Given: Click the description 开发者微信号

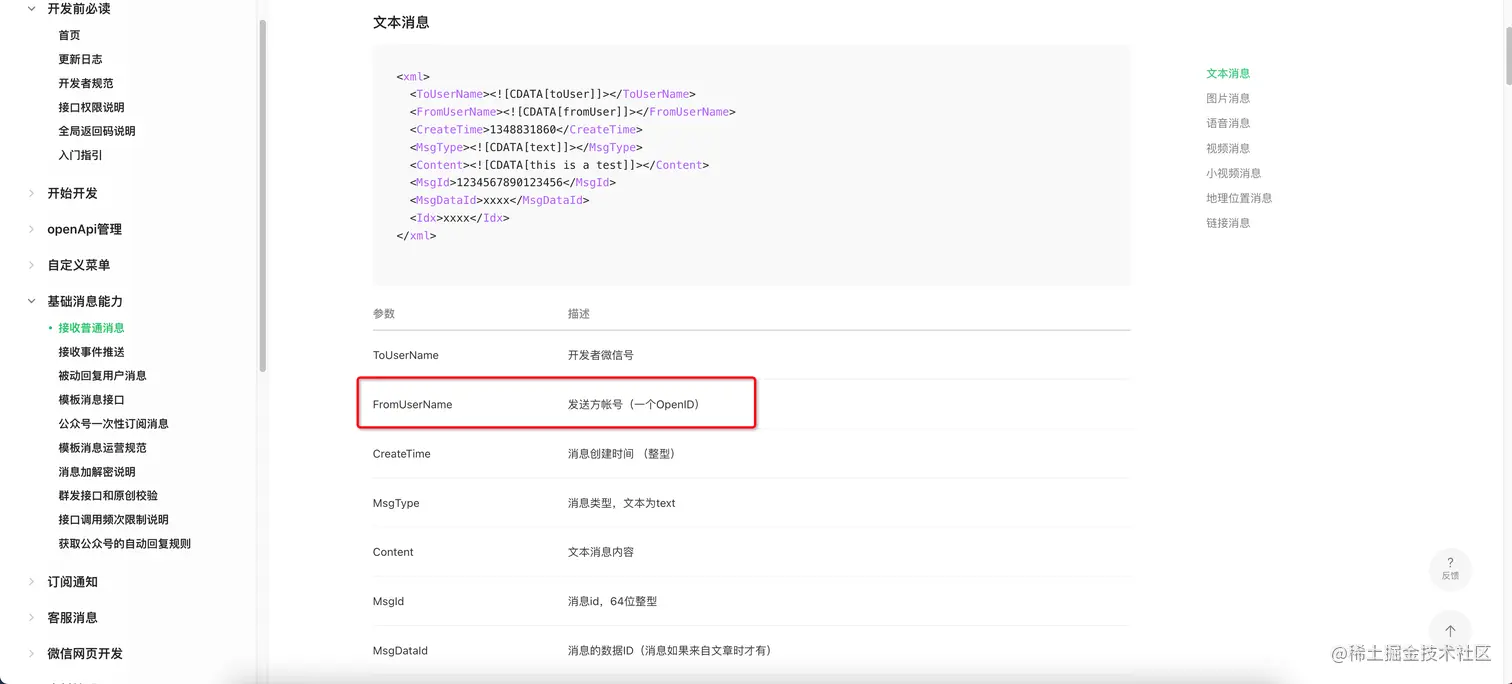Looking at the screenshot, I should click(600, 355).
